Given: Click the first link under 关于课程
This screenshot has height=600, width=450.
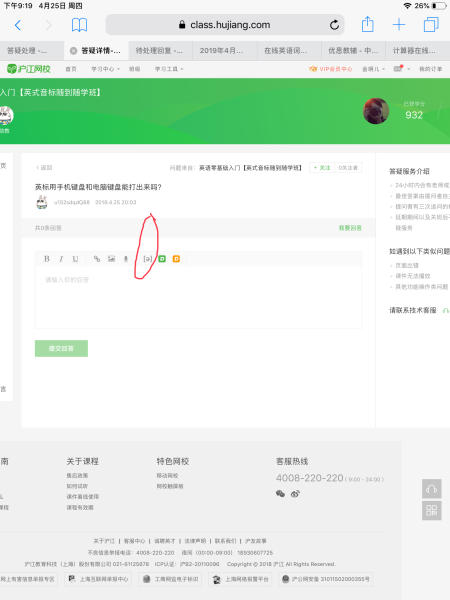Looking at the screenshot, I should (x=77, y=475).
